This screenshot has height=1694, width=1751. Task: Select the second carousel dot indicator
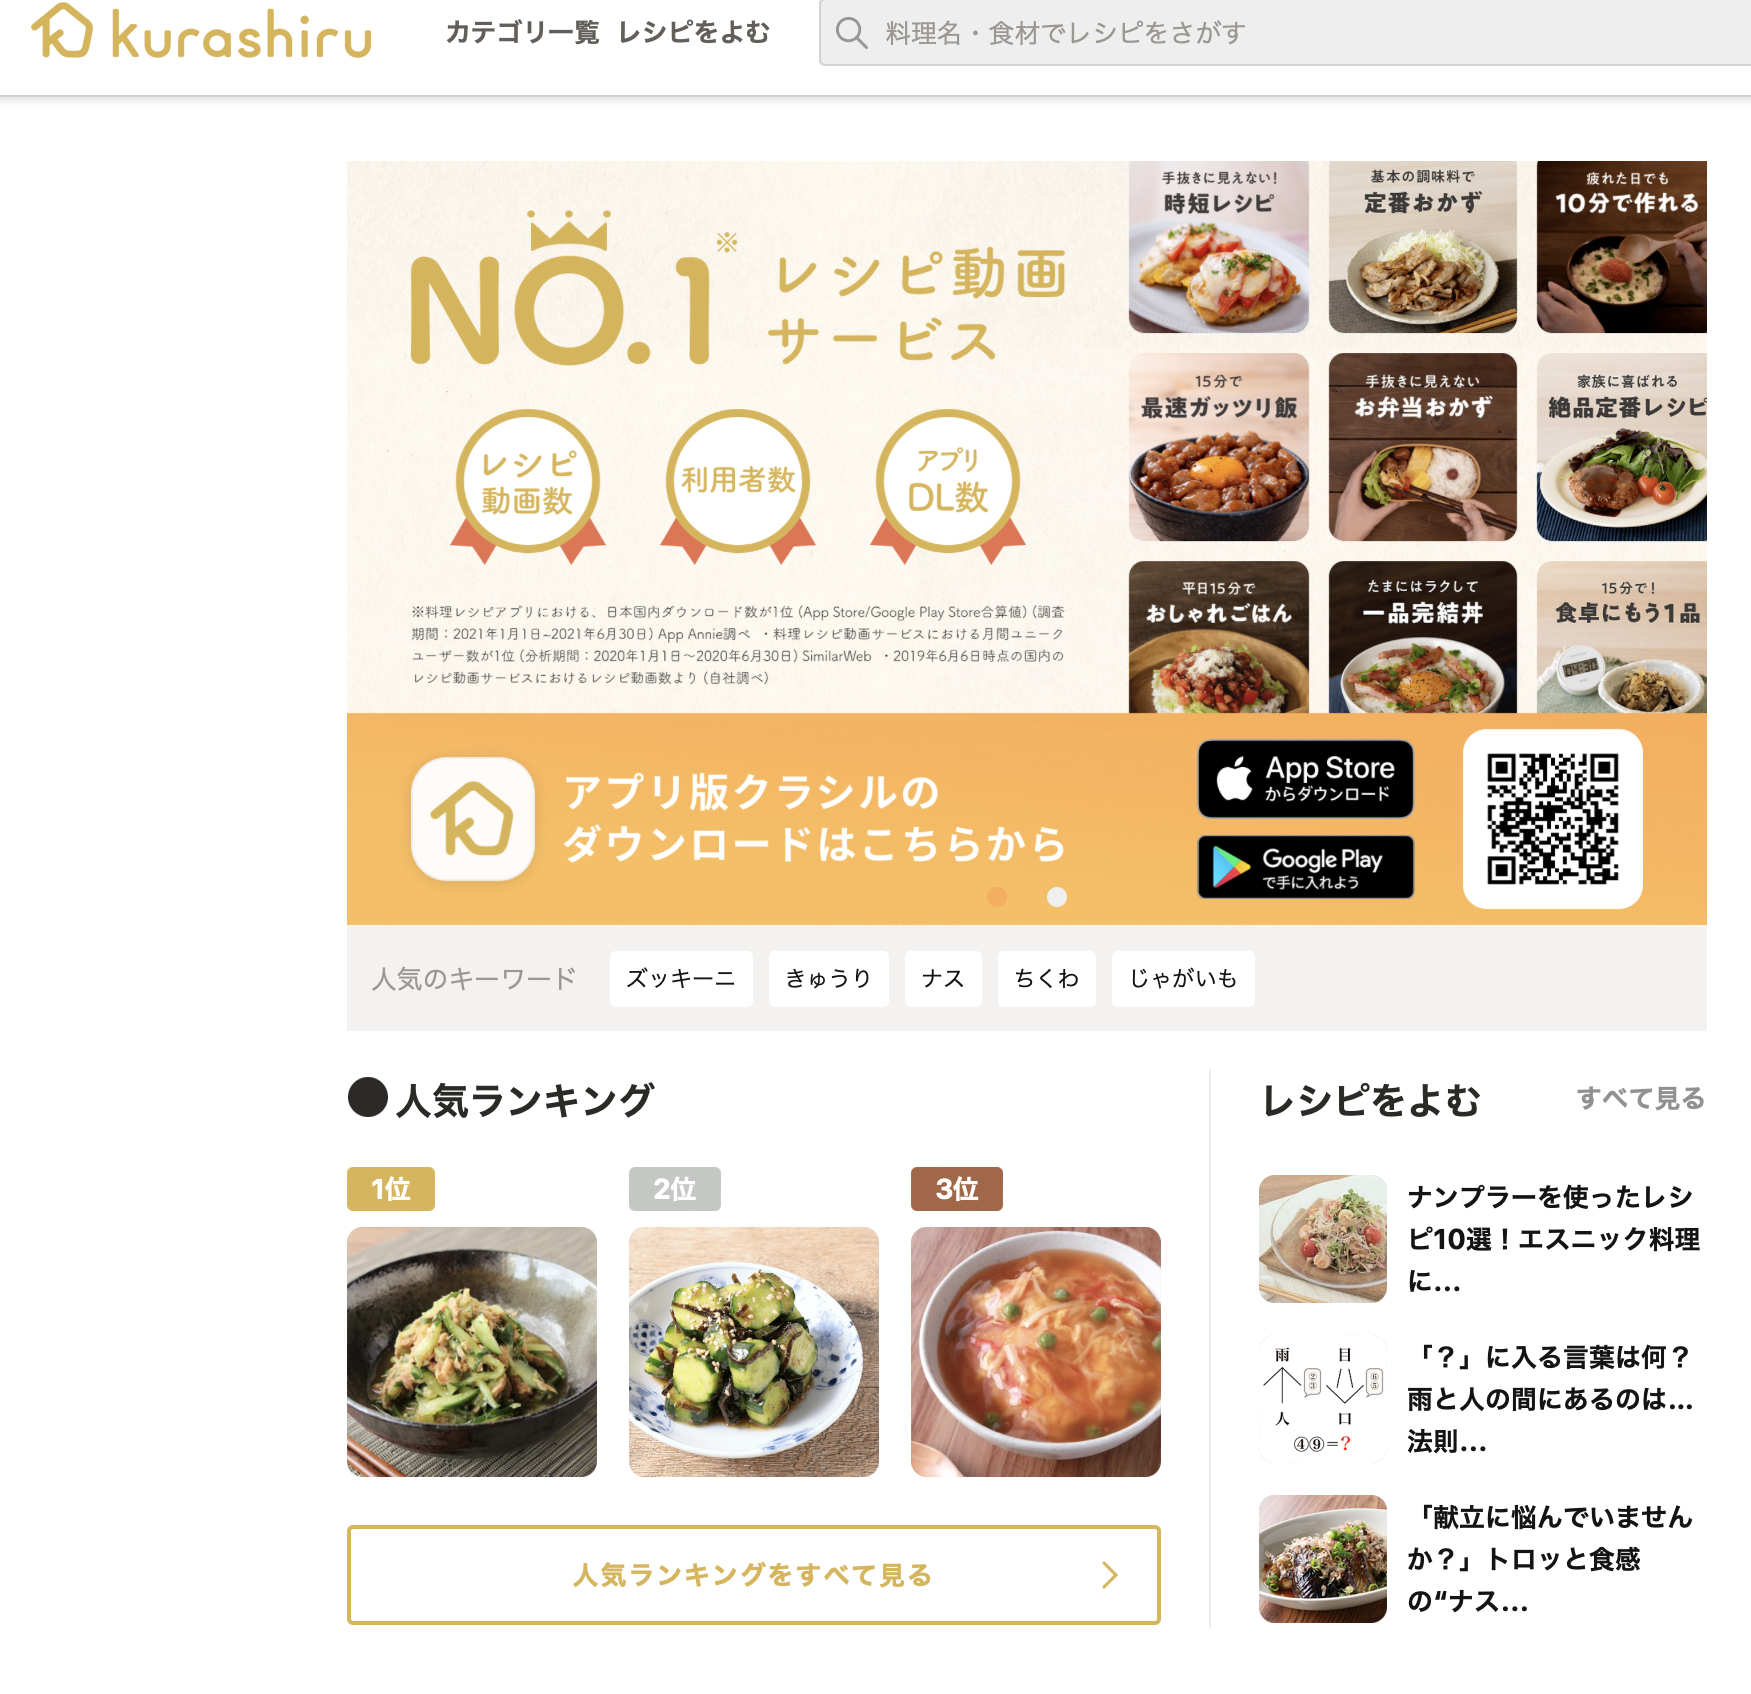click(x=1057, y=897)
